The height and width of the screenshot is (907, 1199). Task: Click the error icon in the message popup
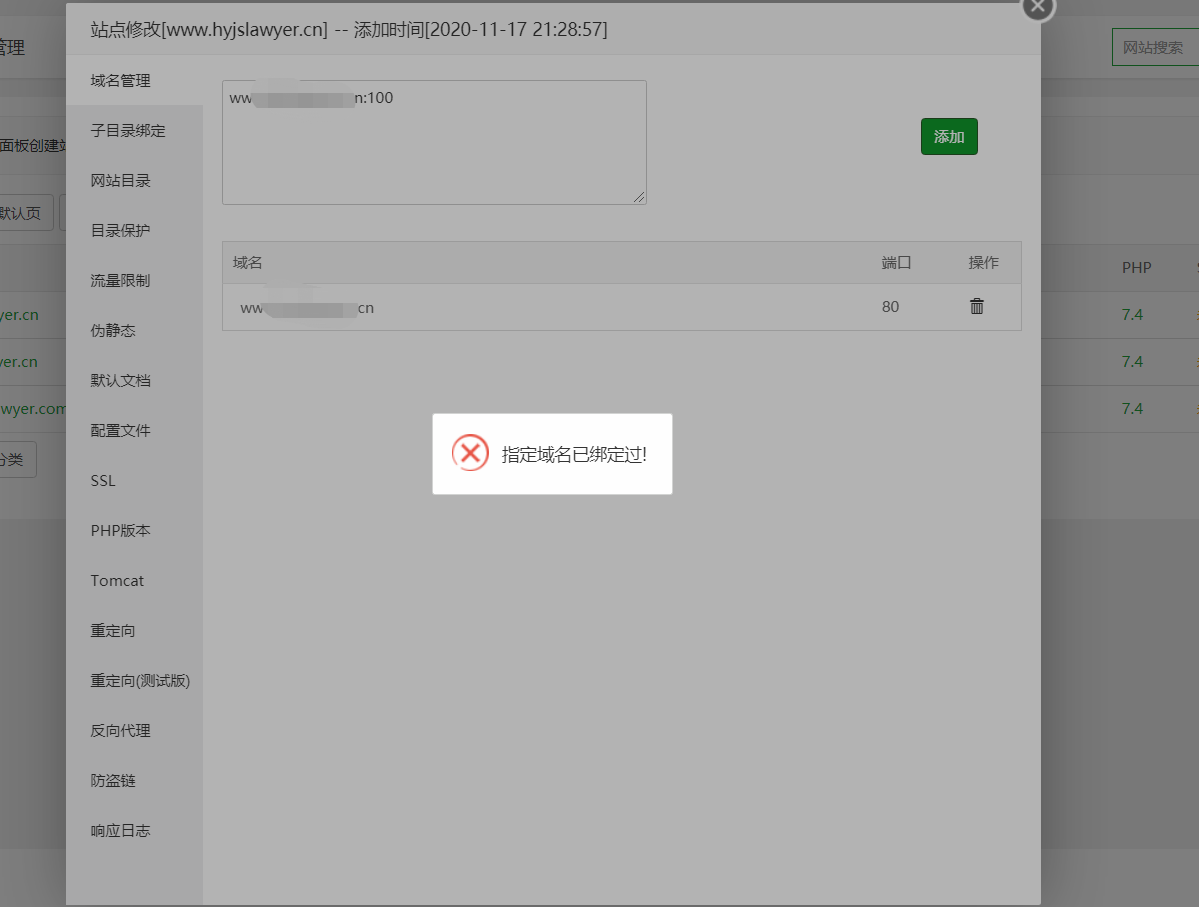tap(470, 453)
